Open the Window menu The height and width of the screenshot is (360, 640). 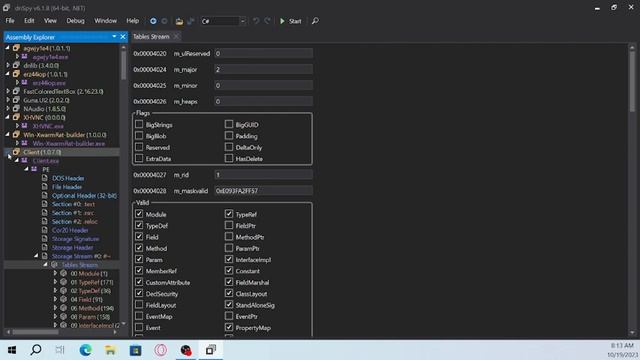click(105, 21)
